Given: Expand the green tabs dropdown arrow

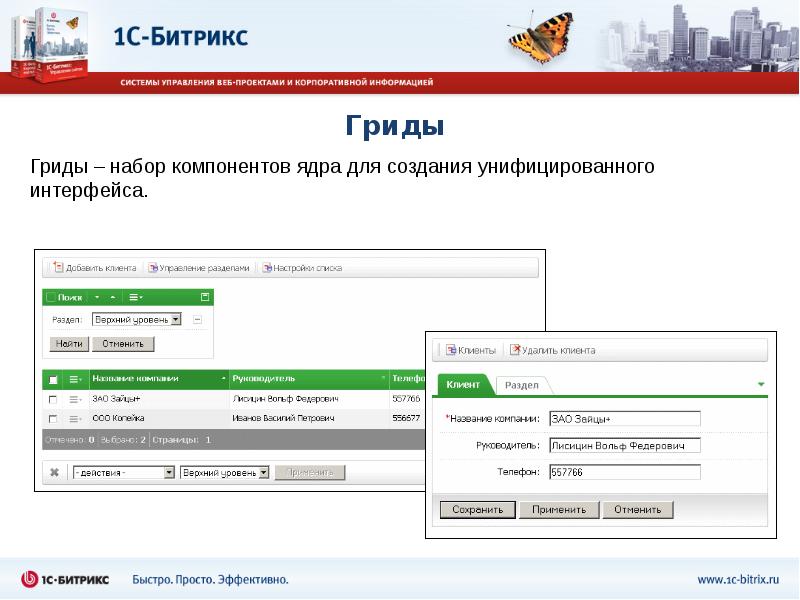Looking at the screenshot, I should click(761, 385).
